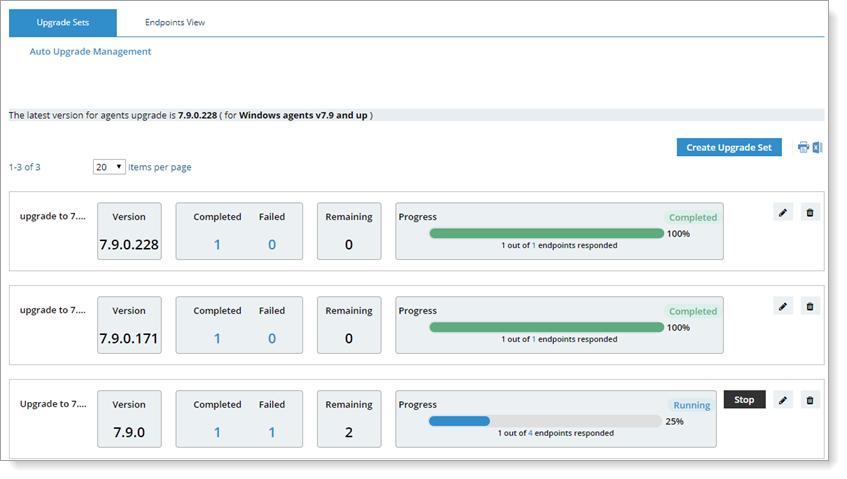847x479 pixels.
Task: View the failed endpoints count for version 7.9.0
Action: (271, 432)
